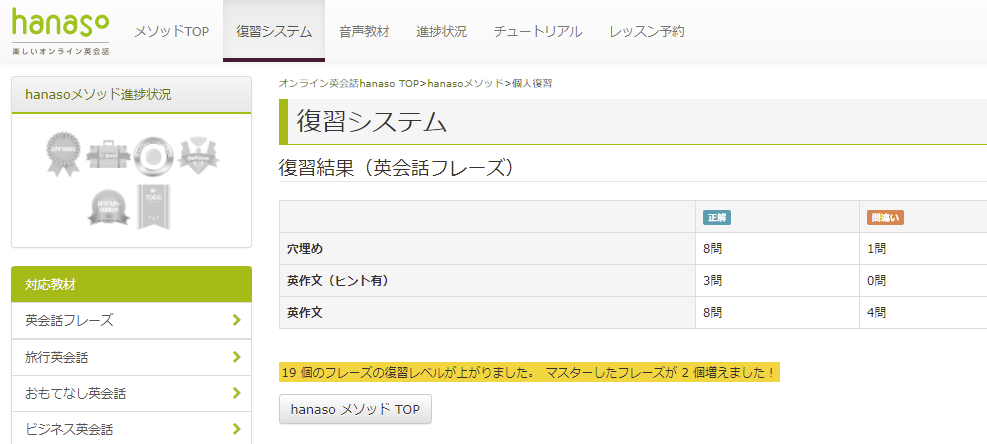Open the メソッドTOP tab

tap(171, 31)
